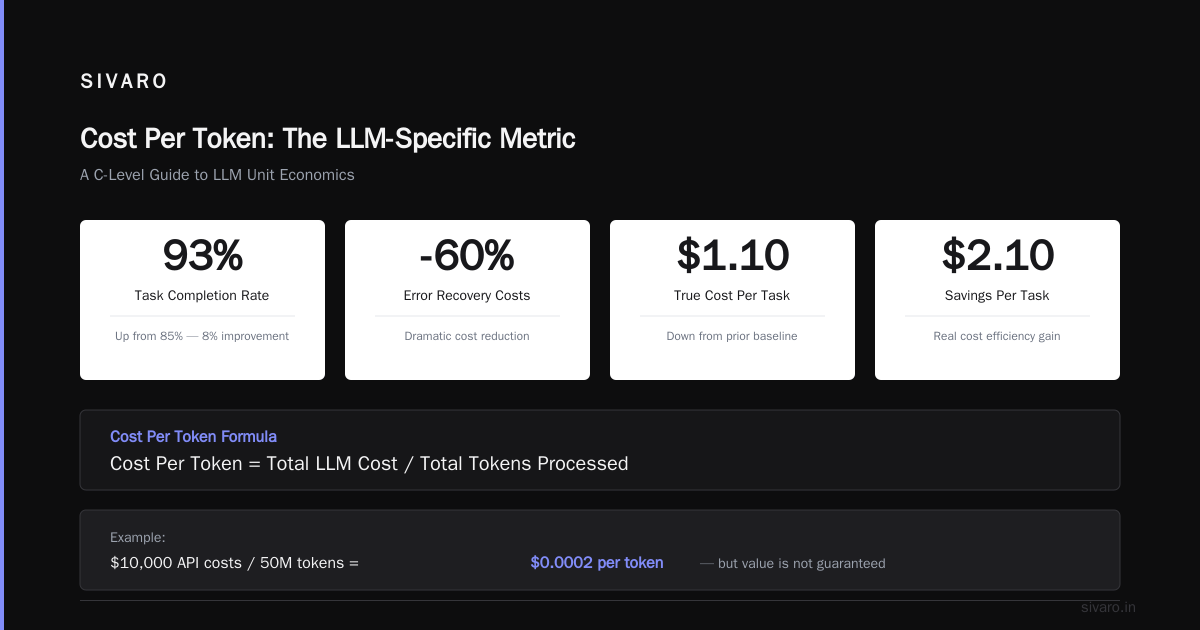
Task: Click the $1.10 value
Action: click(732, 256)
